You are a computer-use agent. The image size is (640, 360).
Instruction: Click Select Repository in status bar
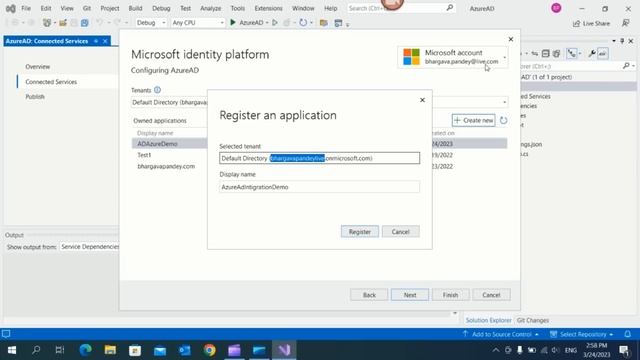(x=582, y=334)
